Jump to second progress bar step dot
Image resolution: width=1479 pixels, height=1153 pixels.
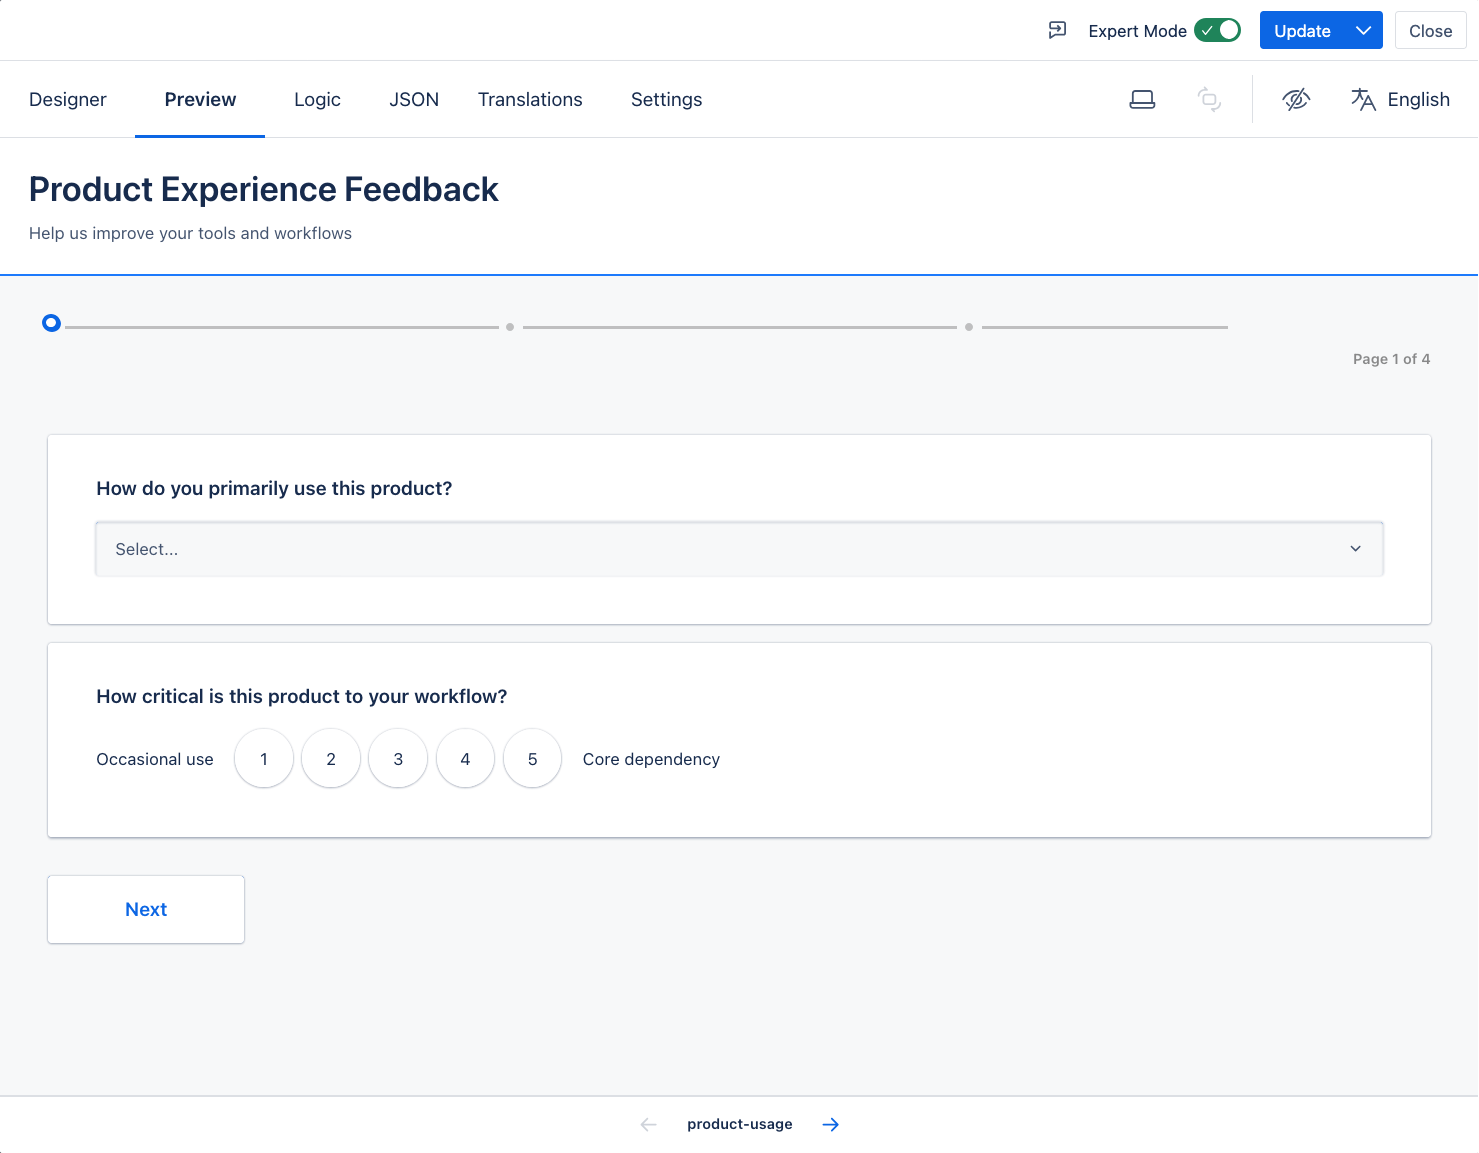tap(510, 327)
